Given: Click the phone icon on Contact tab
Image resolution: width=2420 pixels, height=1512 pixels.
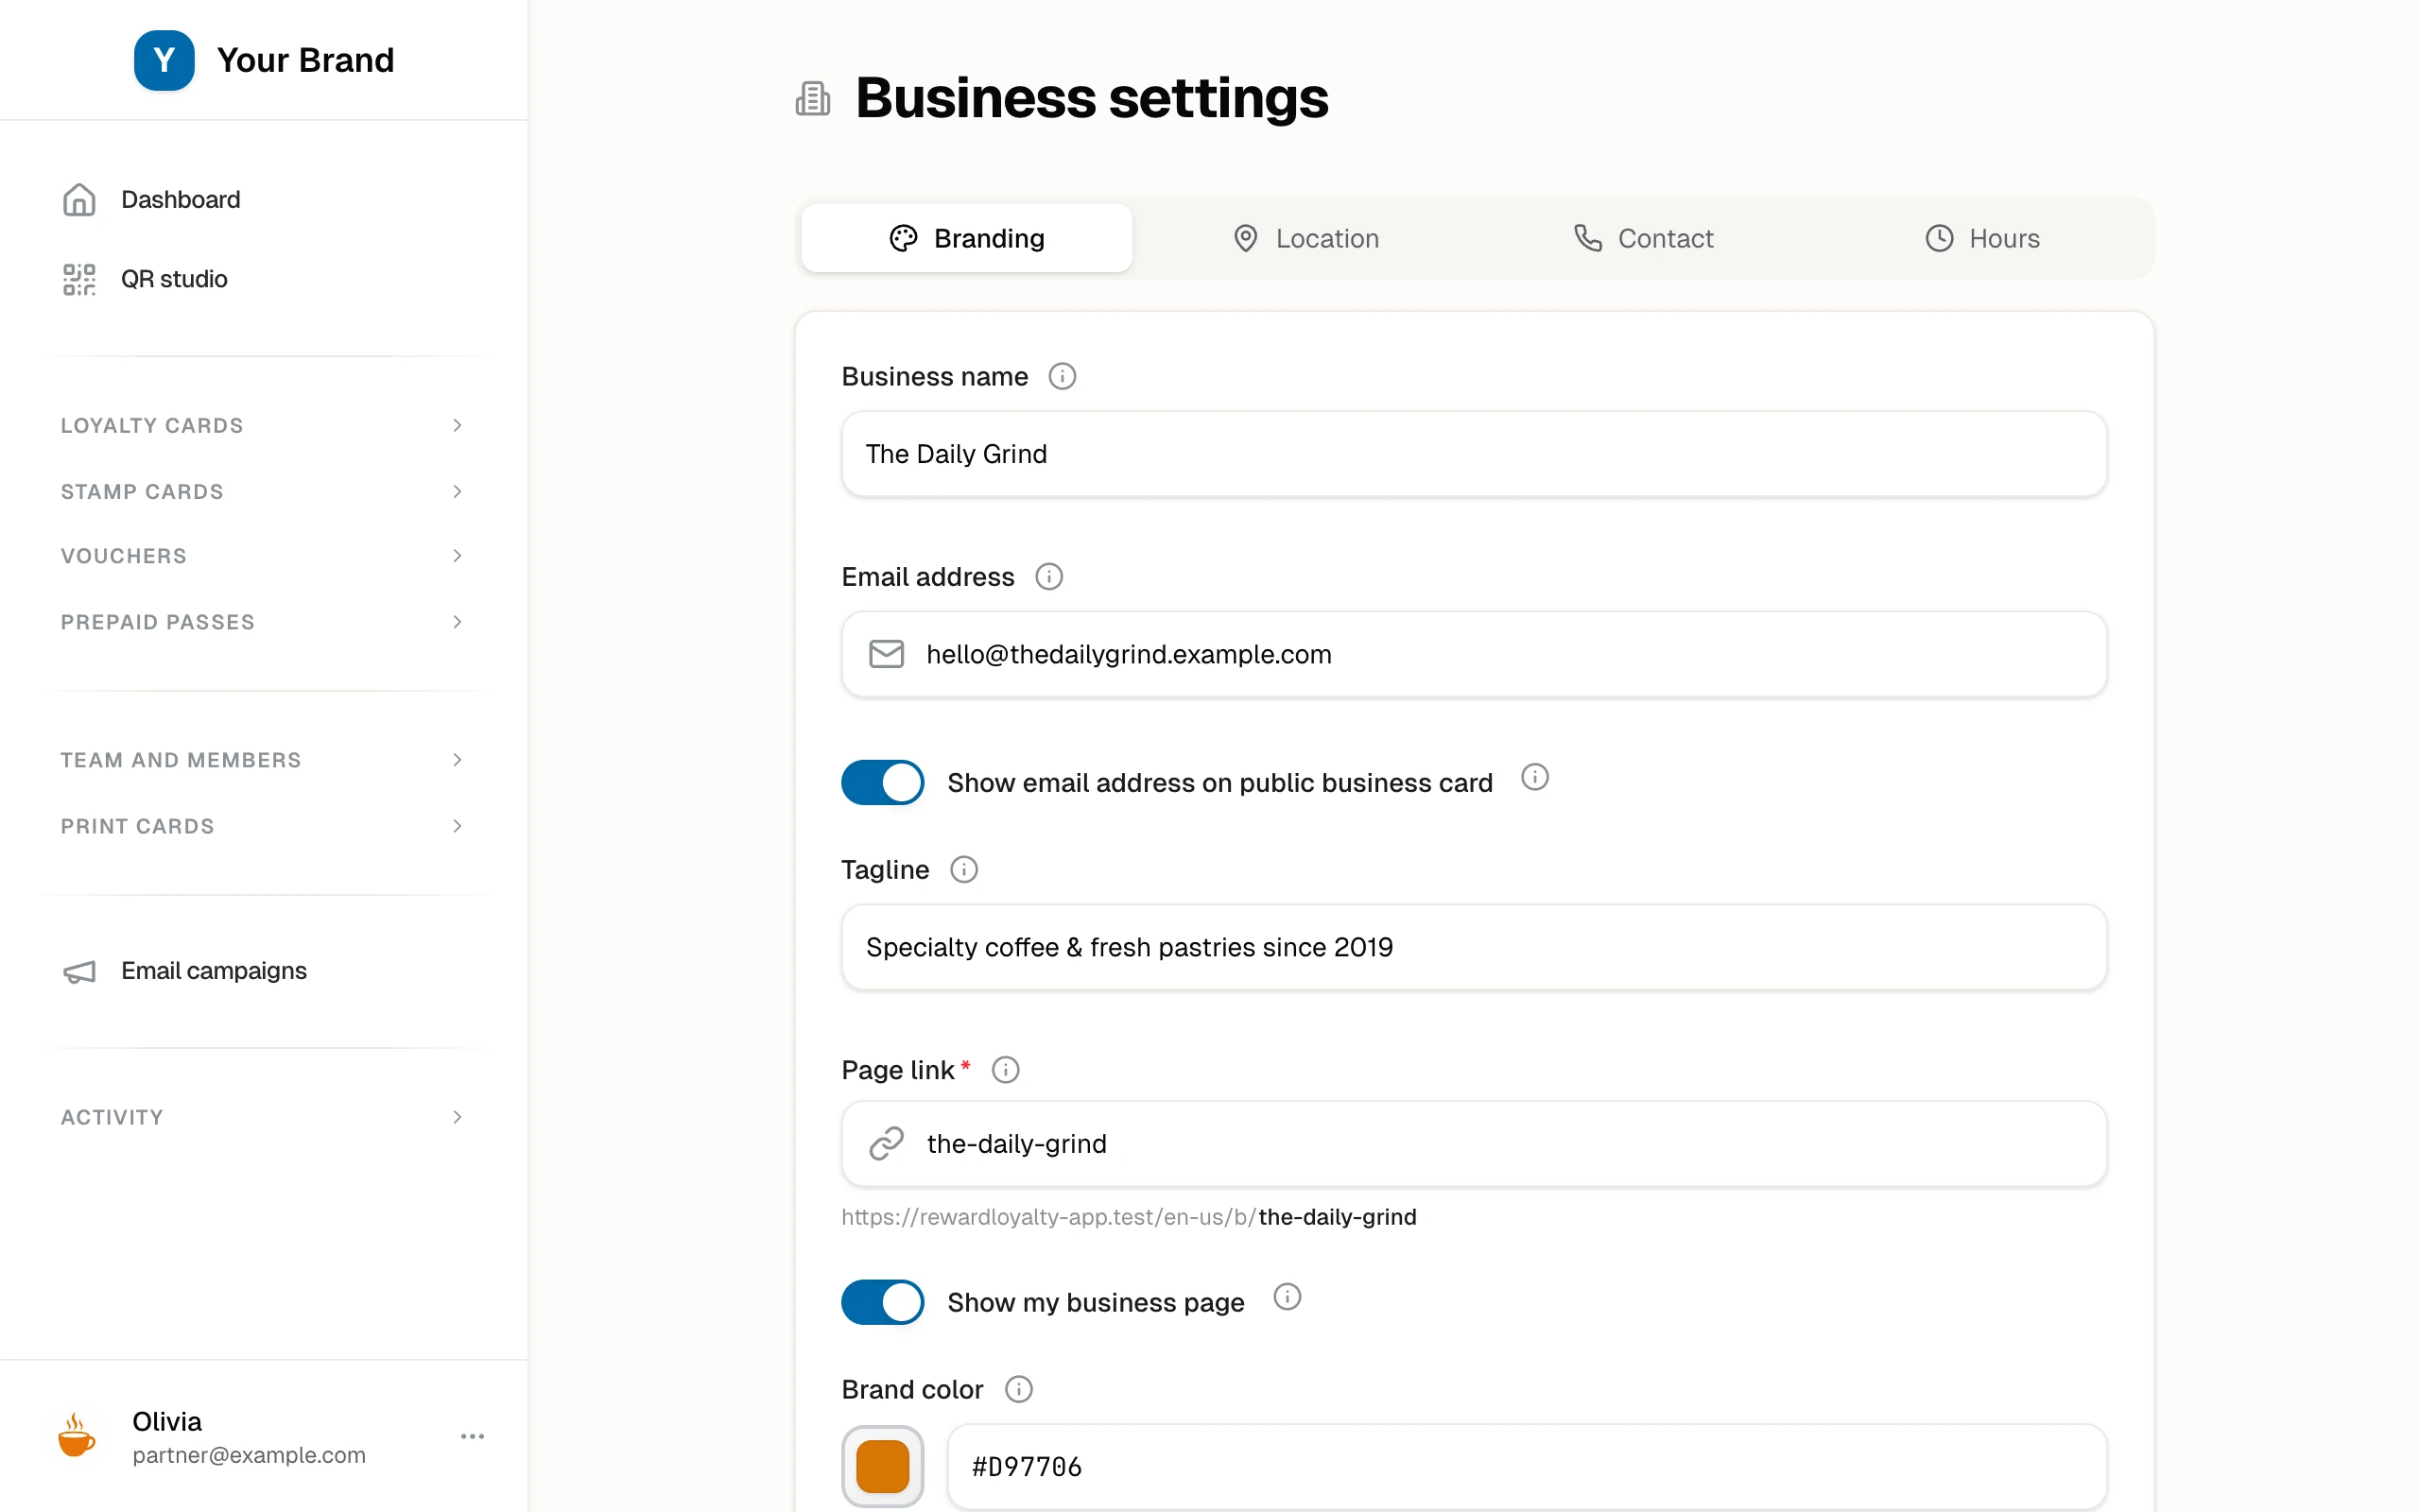Looking at the screenshot, I should [x=1588, y=238].
